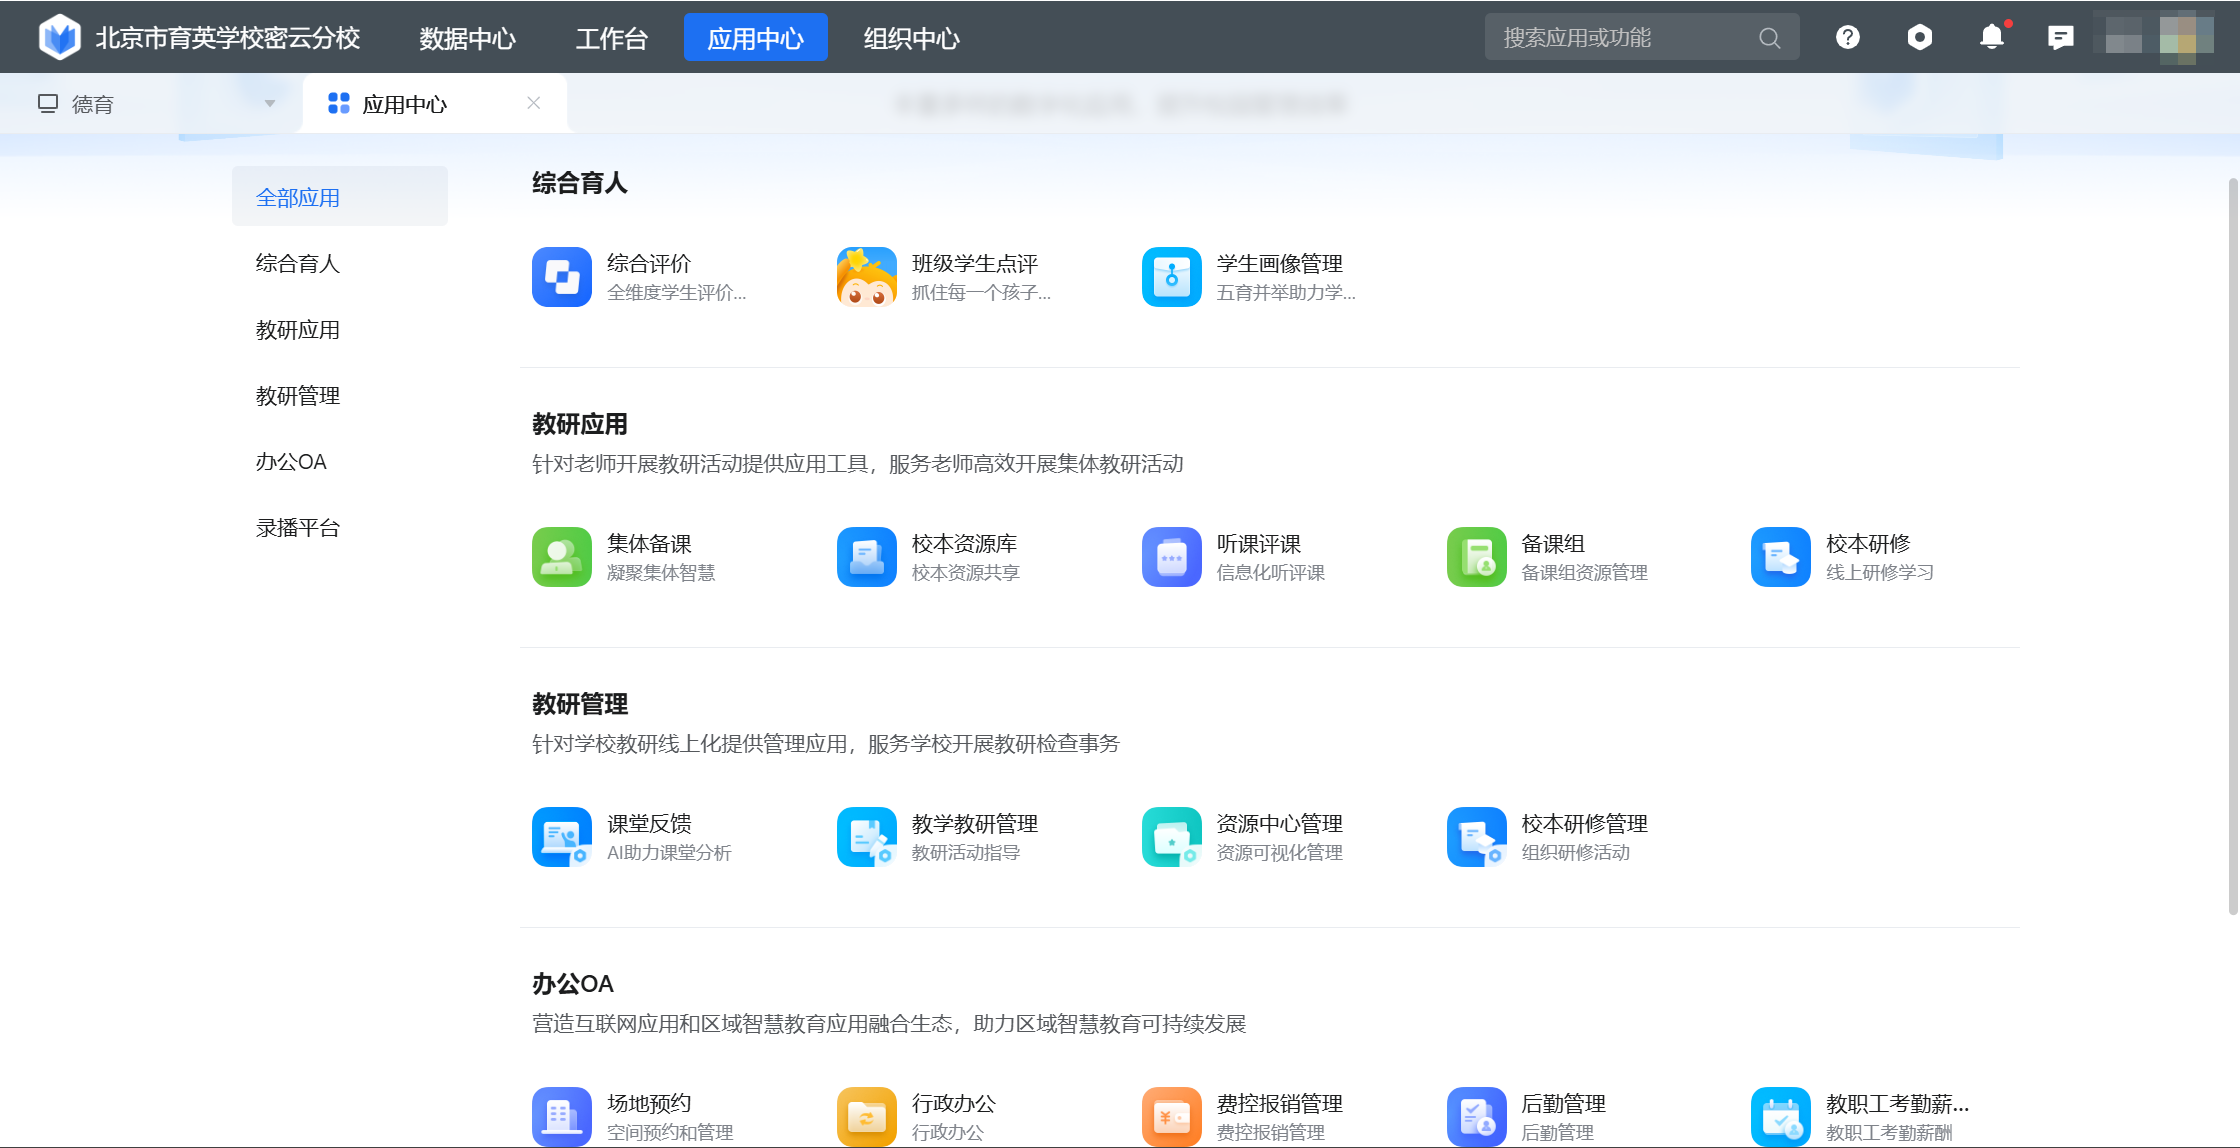2240x1148 pixels.
Task: Click the 组织研修活动 description text
Action: click(1576, 852)
